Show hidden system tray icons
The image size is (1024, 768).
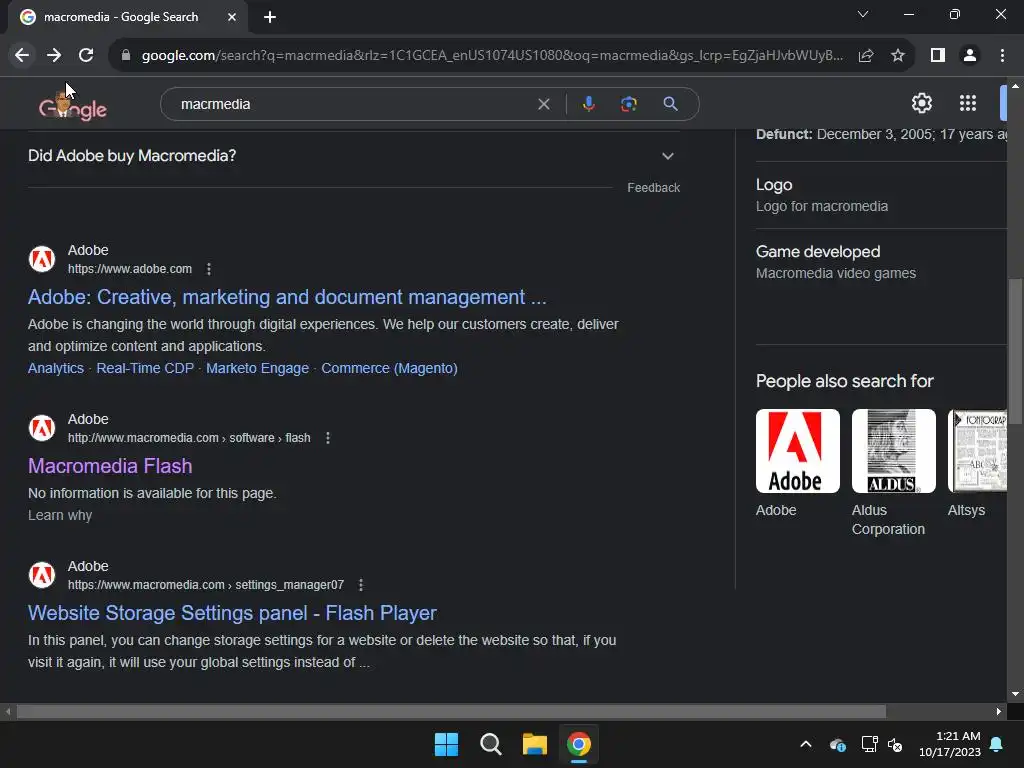coord(806,744)
